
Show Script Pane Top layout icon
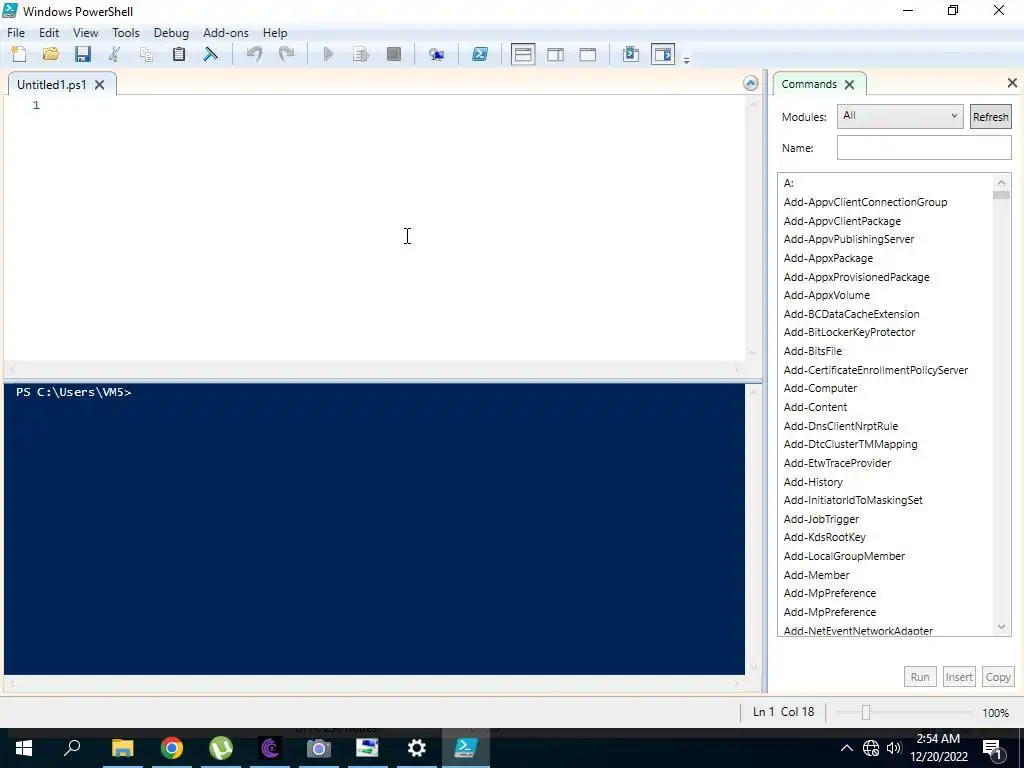point(523,54)
